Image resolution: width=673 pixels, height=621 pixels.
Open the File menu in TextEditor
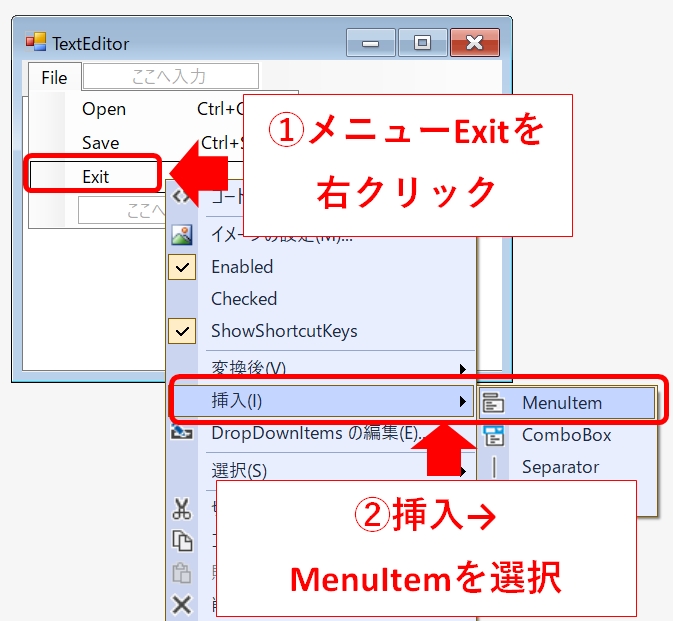(x=55, y=78)
